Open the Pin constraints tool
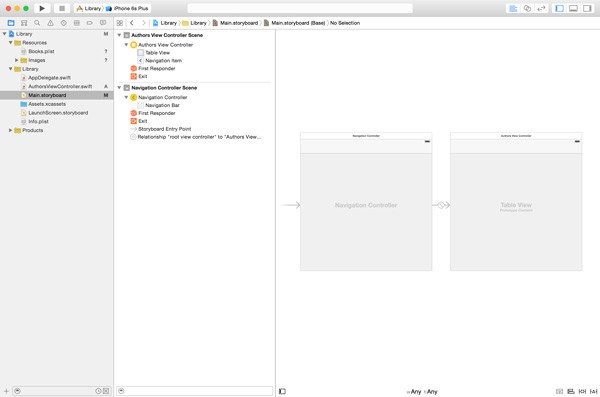Viewport: 600px width, 397px height. (582, 391)
